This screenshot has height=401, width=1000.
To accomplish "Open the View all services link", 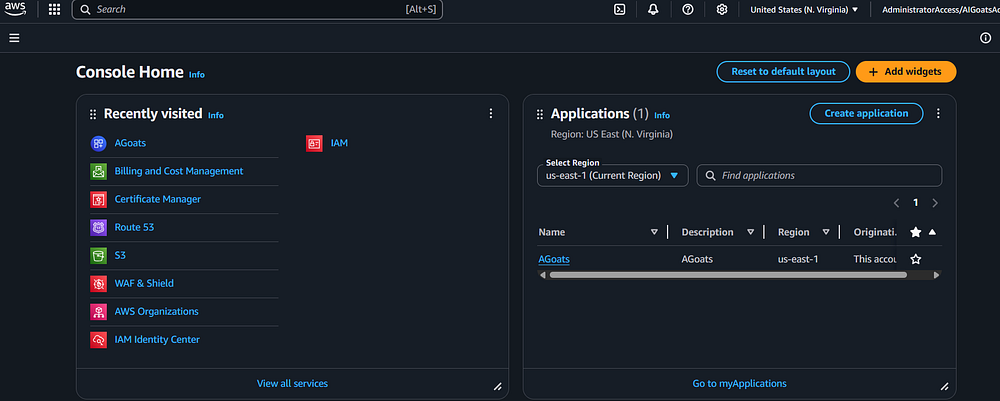I will pyautogui.click(x=292, y=383).
